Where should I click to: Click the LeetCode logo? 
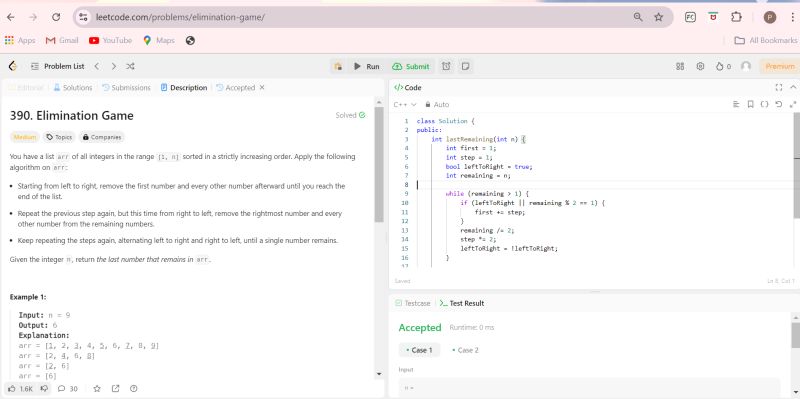coord(13,66)
